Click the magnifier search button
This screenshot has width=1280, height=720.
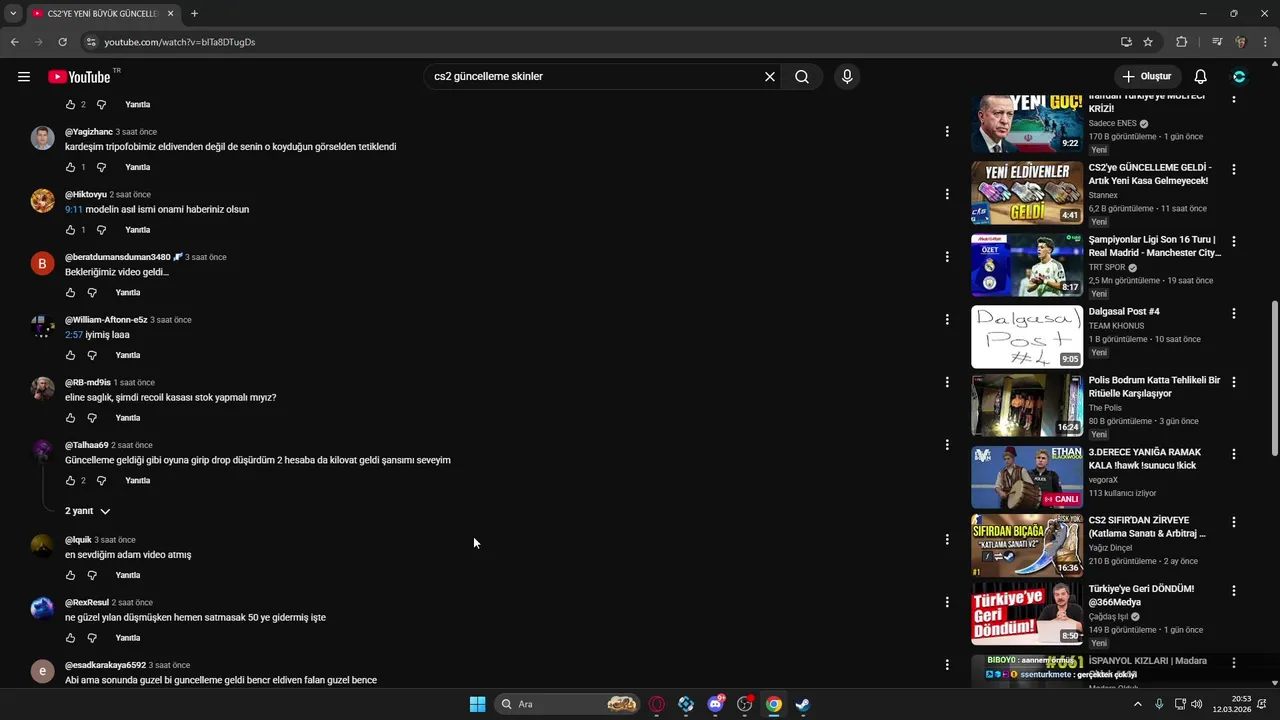[802, 77]
